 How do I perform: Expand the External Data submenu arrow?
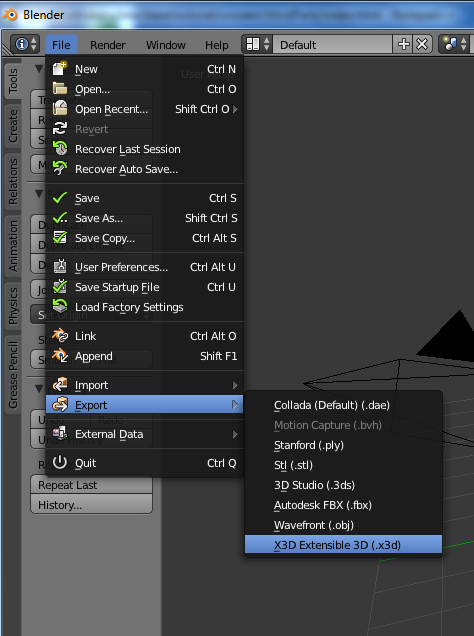tap(235, 434)
